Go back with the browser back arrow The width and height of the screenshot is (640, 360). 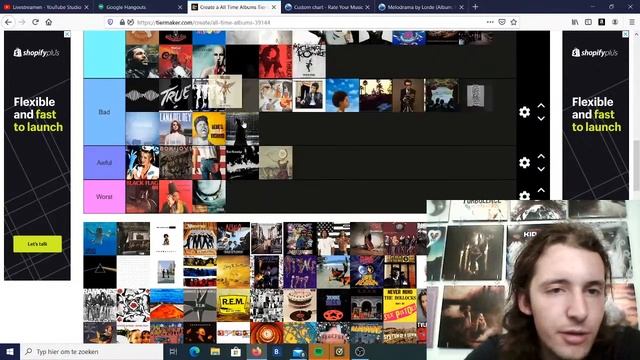[x=8, y=22]
